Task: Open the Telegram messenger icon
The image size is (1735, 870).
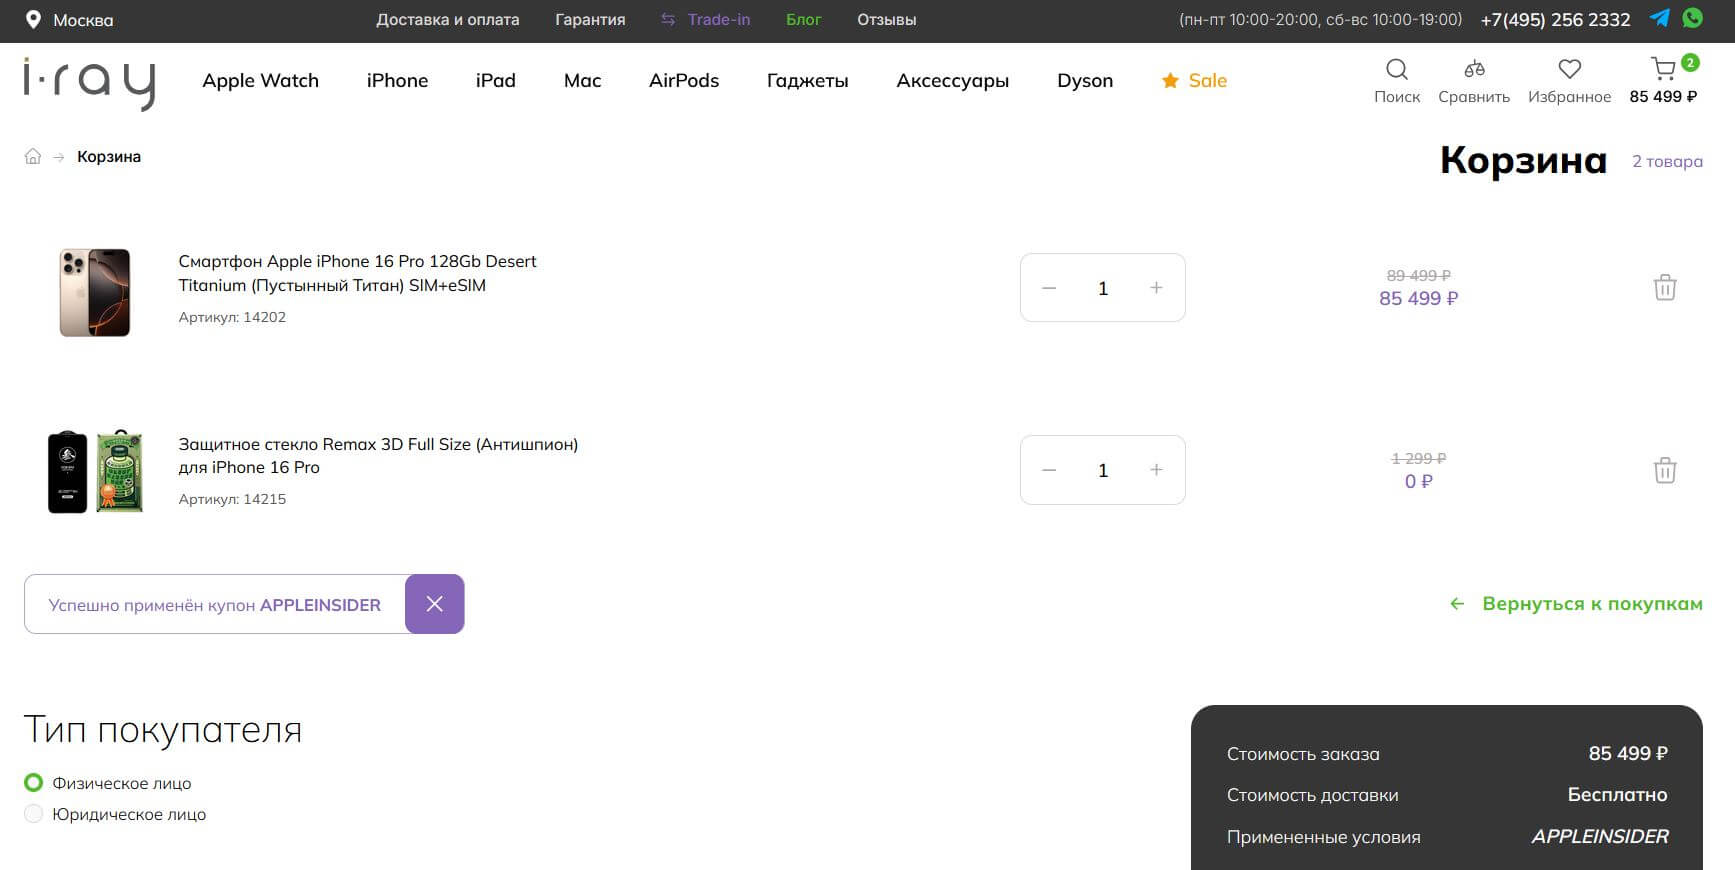Action: 1660,18
